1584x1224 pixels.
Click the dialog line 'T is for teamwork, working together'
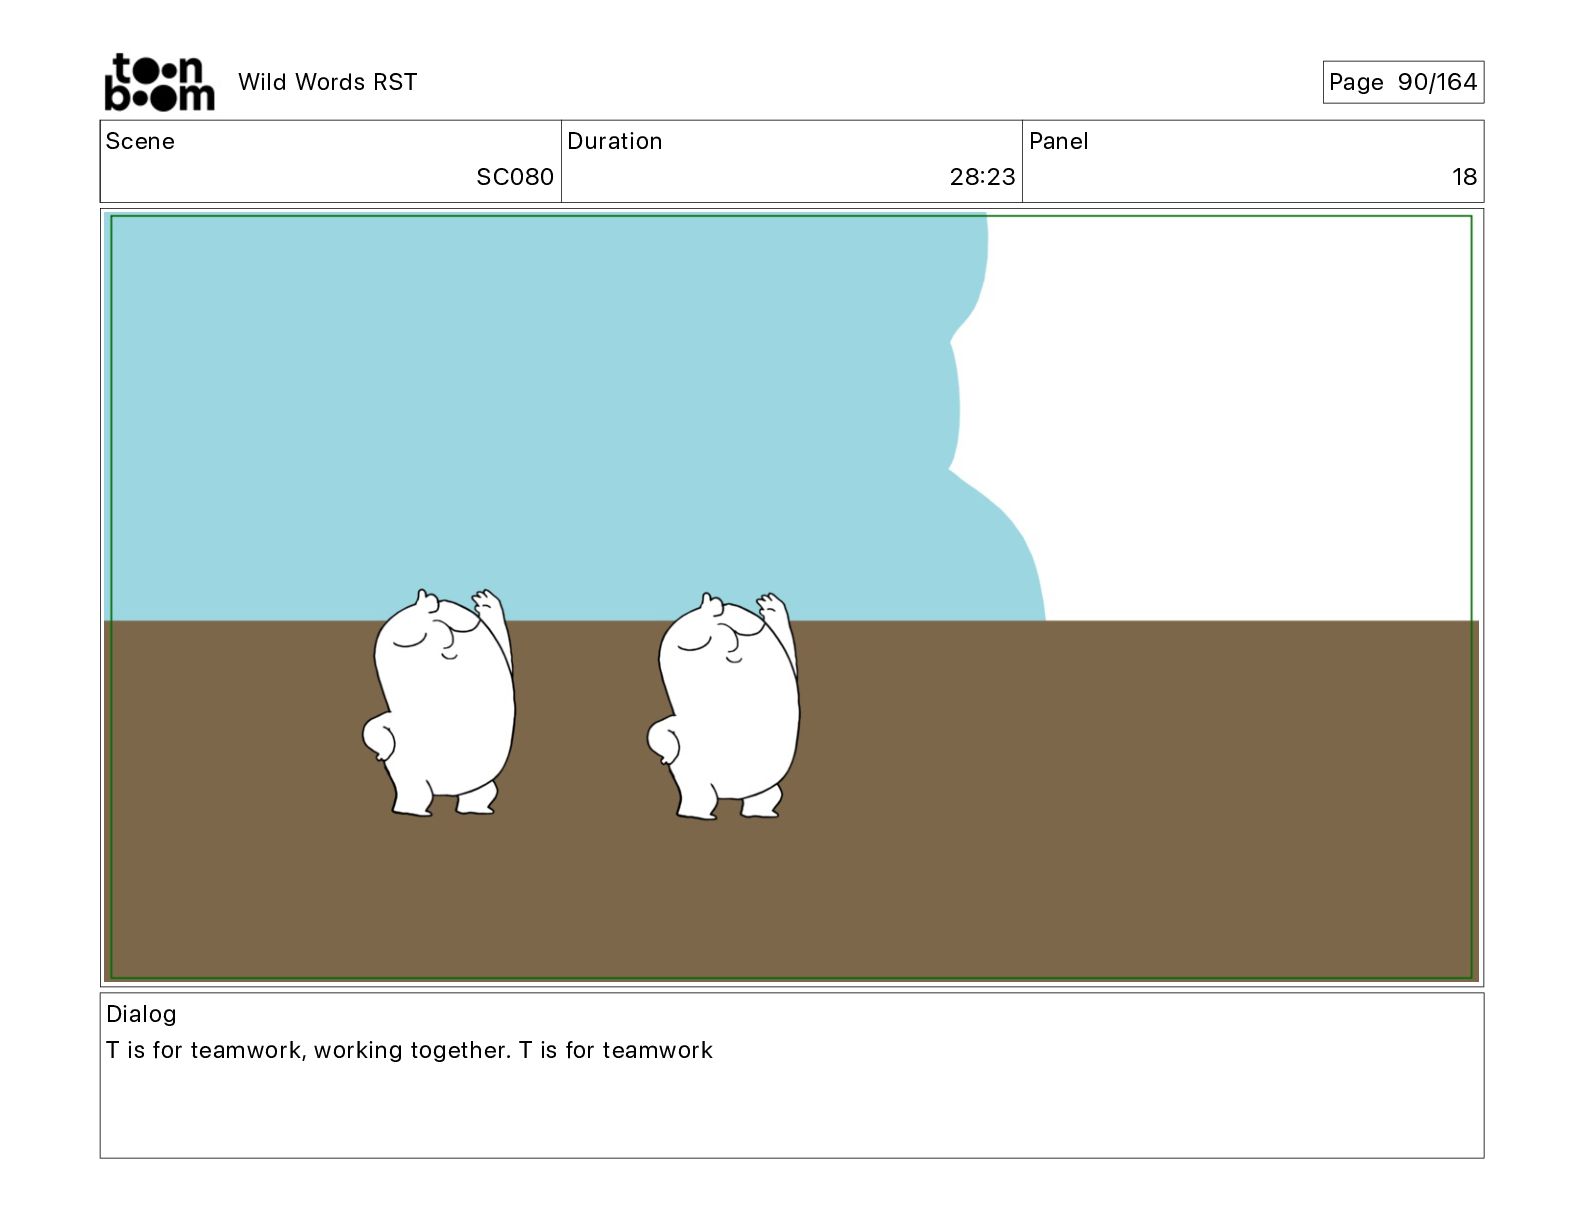click(308, 1050)
